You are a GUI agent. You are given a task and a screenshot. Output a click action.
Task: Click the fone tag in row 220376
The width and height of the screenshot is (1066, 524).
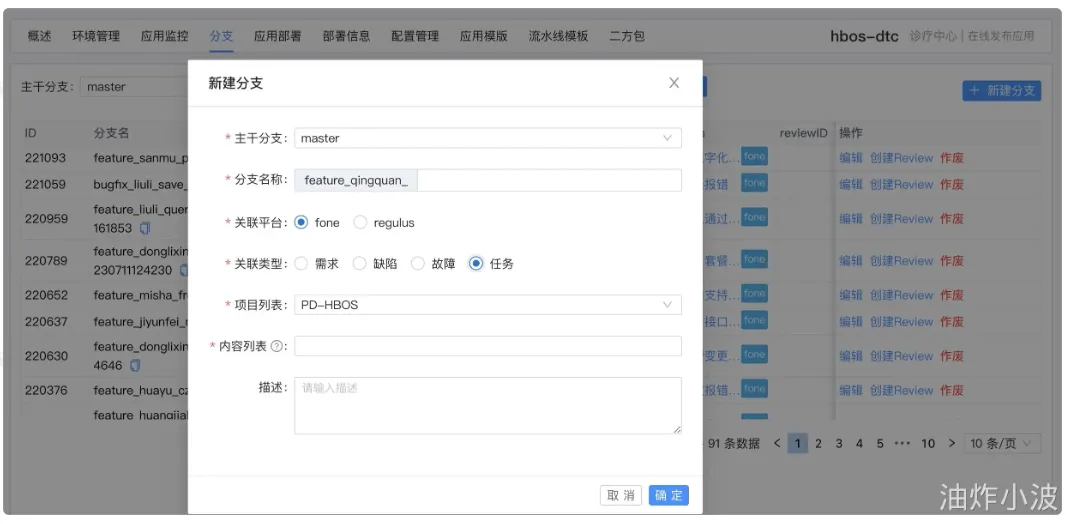pyautogui.click(x=754, y=389)
